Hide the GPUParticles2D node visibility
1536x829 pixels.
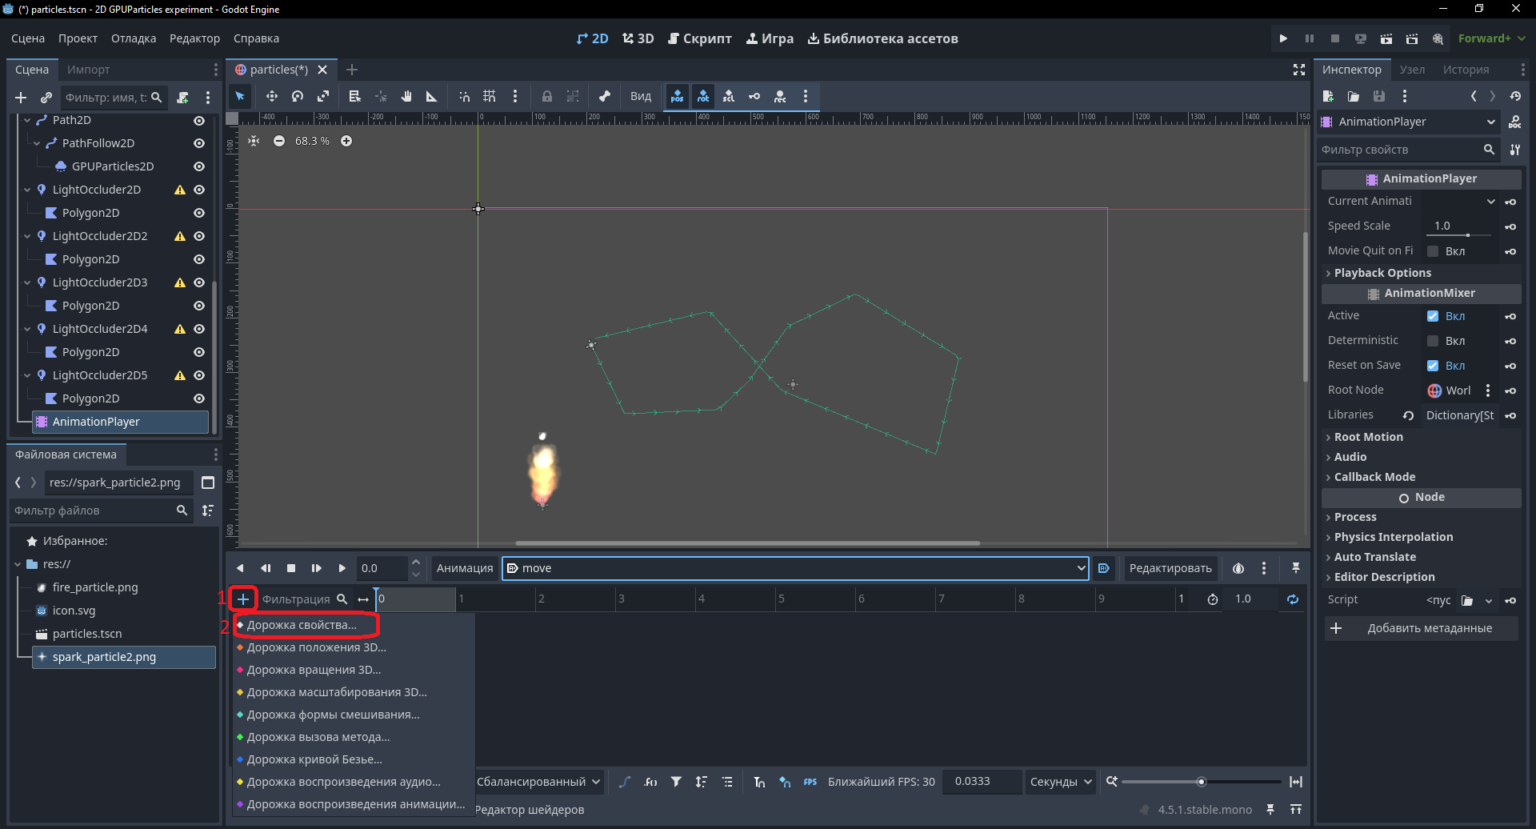pos(199,166)
